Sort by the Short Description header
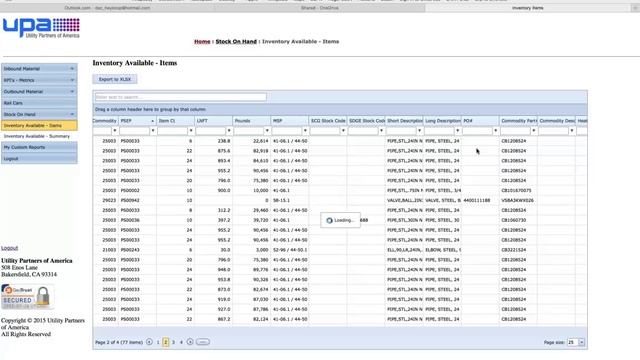 (x=404, y=121)
